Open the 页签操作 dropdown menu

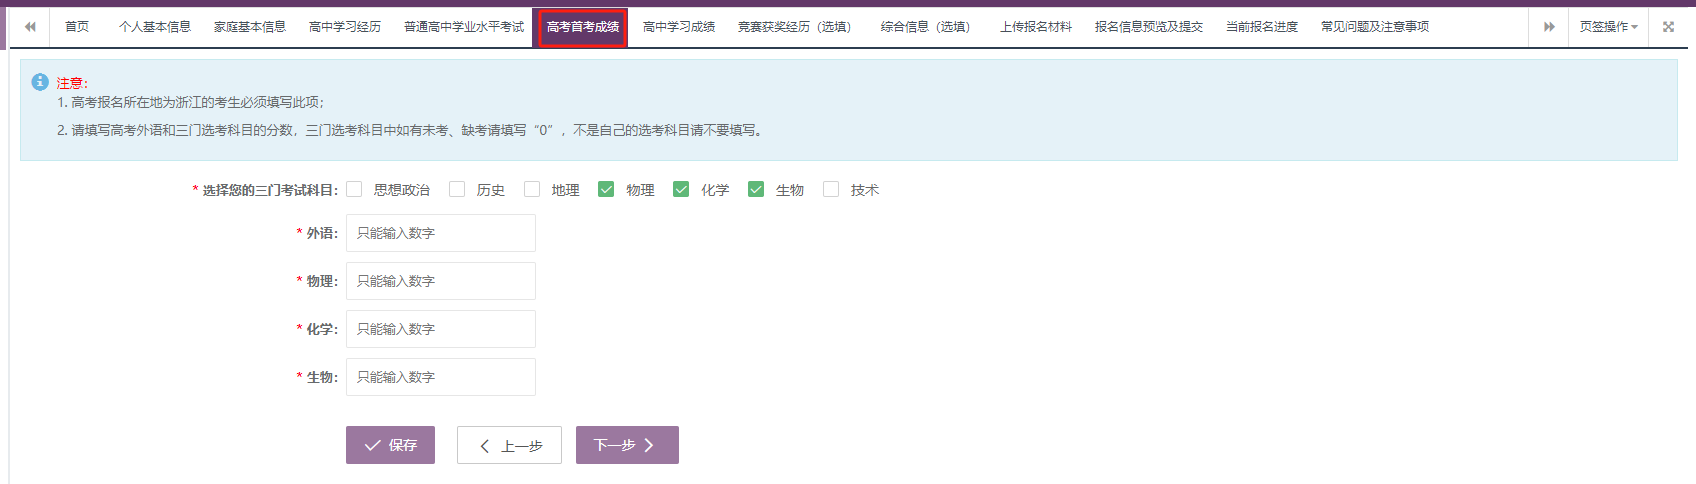coord(1608,27)
